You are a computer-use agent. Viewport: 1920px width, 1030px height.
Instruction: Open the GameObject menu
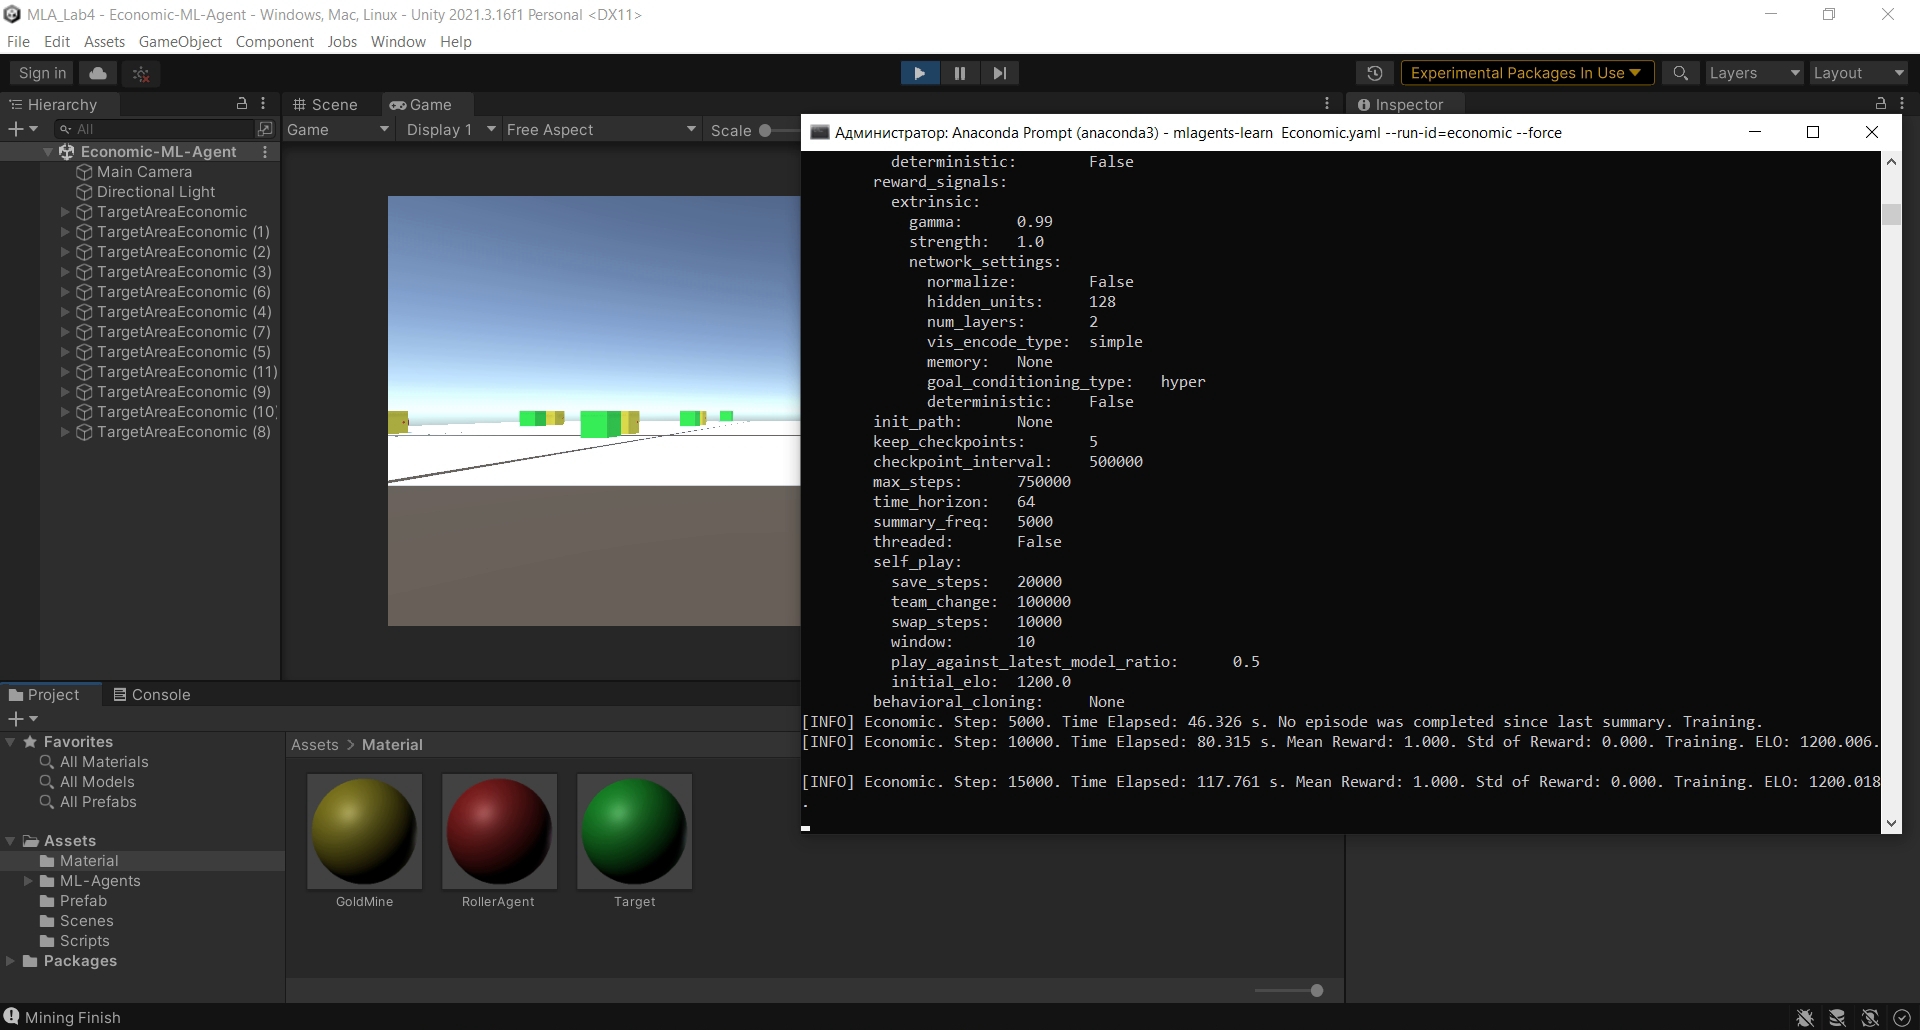click(x=180, y=42)
